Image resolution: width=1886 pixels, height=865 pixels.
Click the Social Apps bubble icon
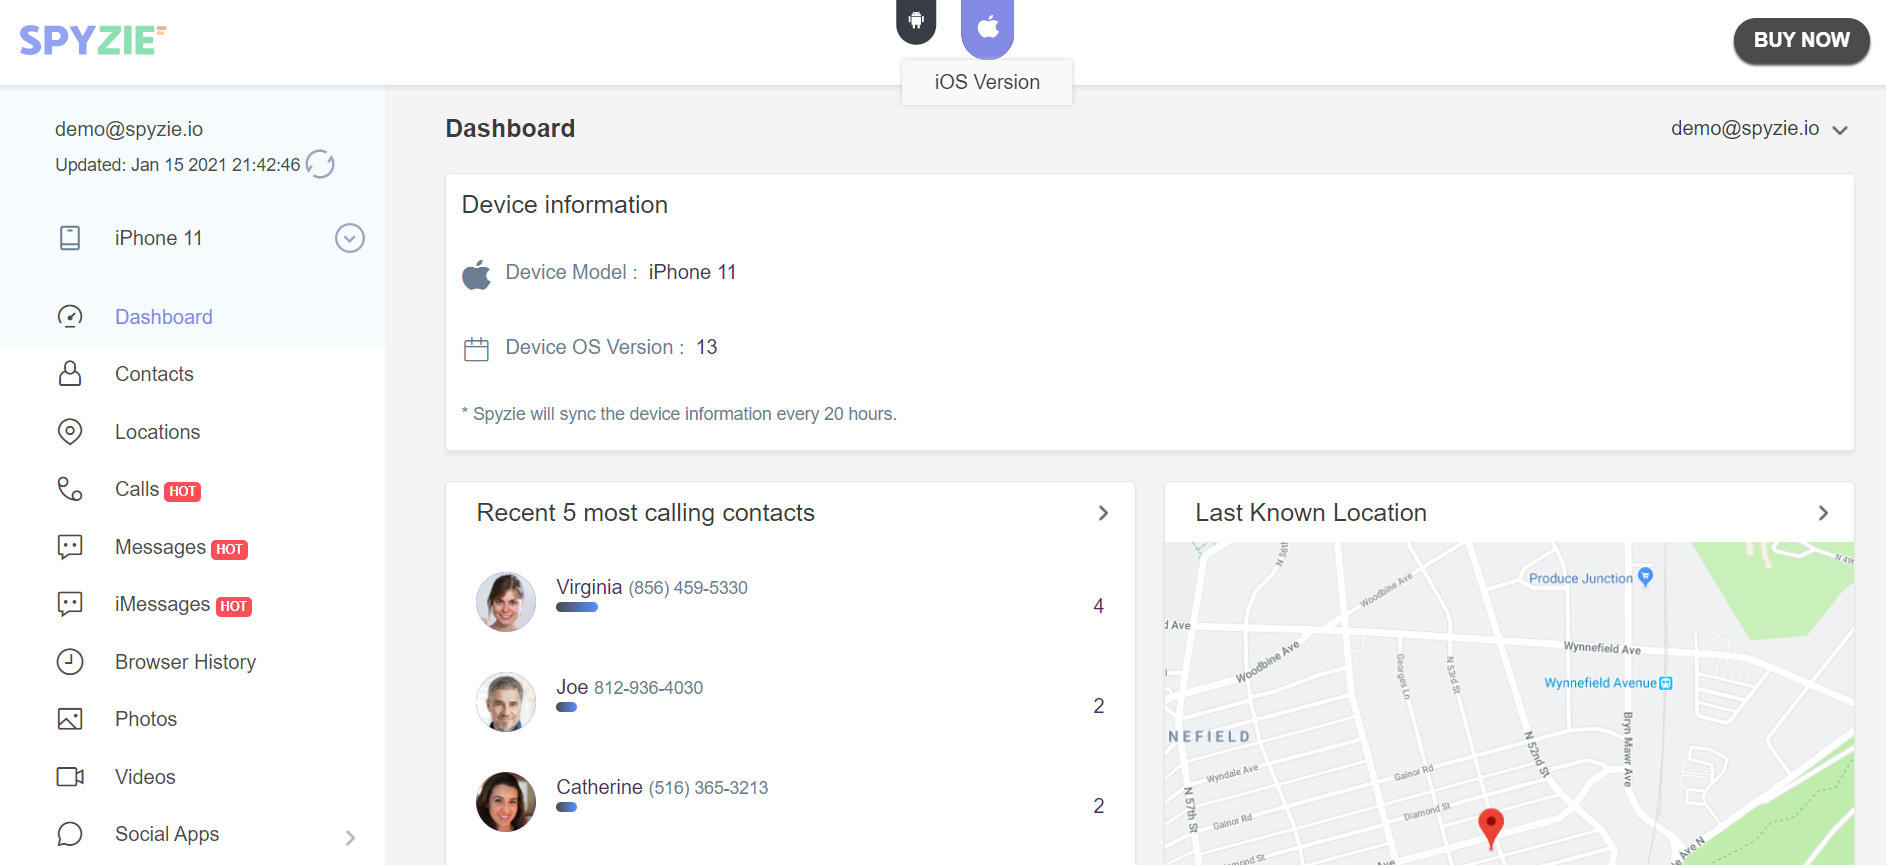tap(70, 834)
